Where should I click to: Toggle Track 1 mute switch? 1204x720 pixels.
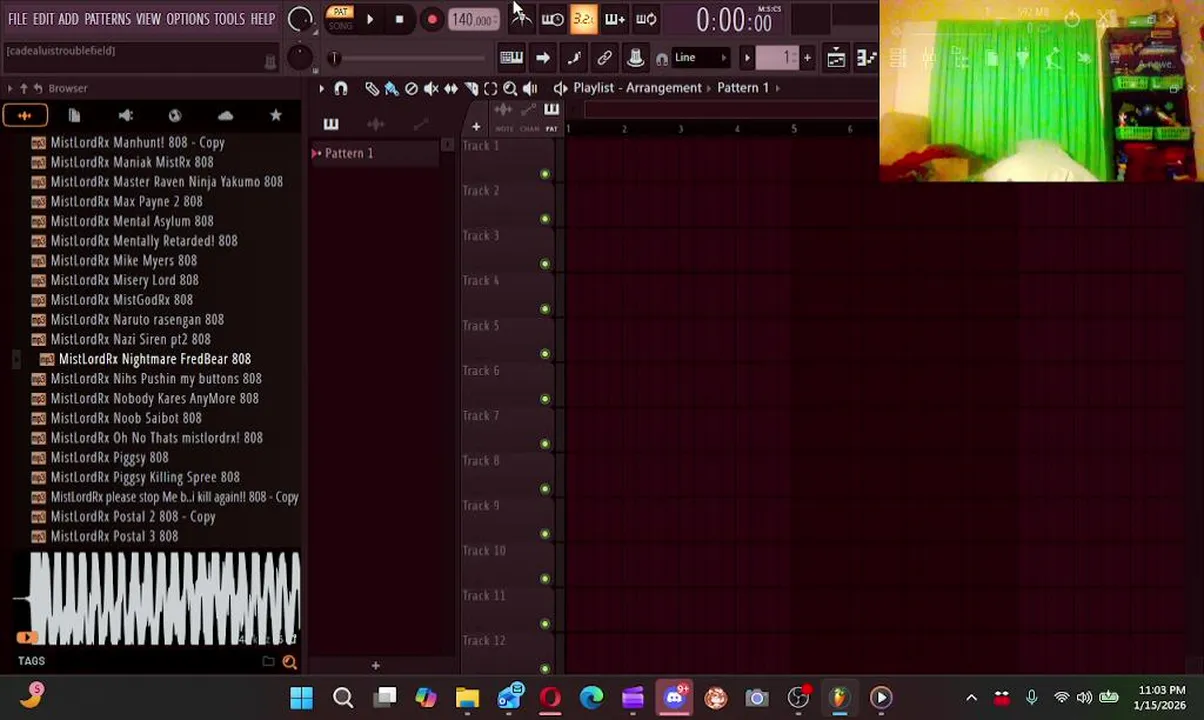click(545, 174)
